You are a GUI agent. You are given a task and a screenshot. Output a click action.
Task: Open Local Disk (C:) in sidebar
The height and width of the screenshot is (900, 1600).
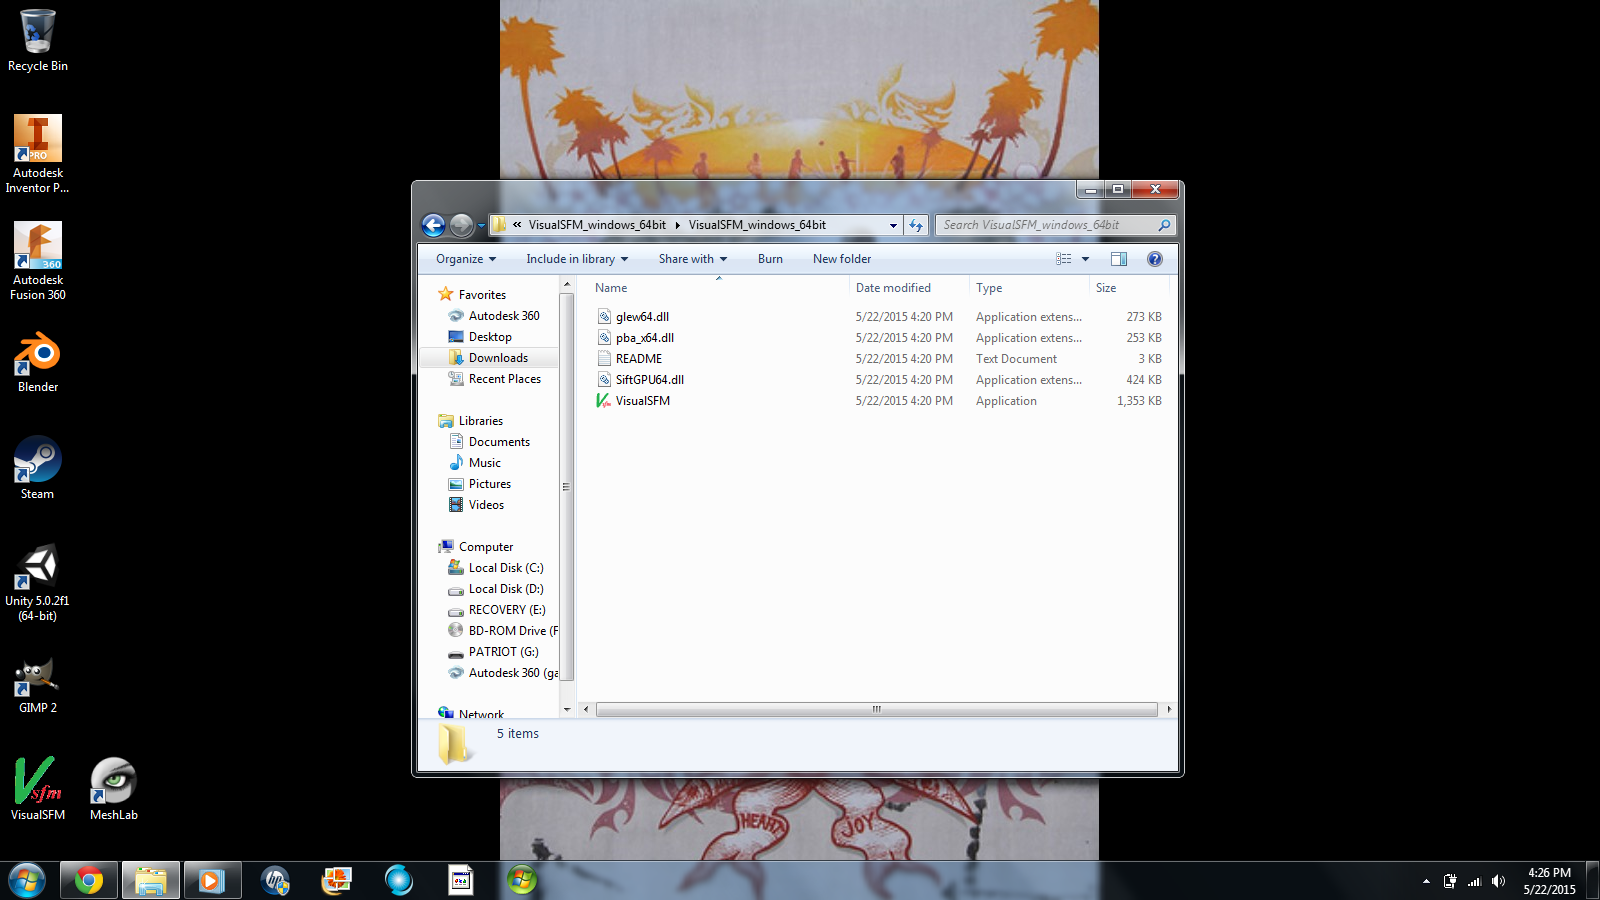[506, 568]
